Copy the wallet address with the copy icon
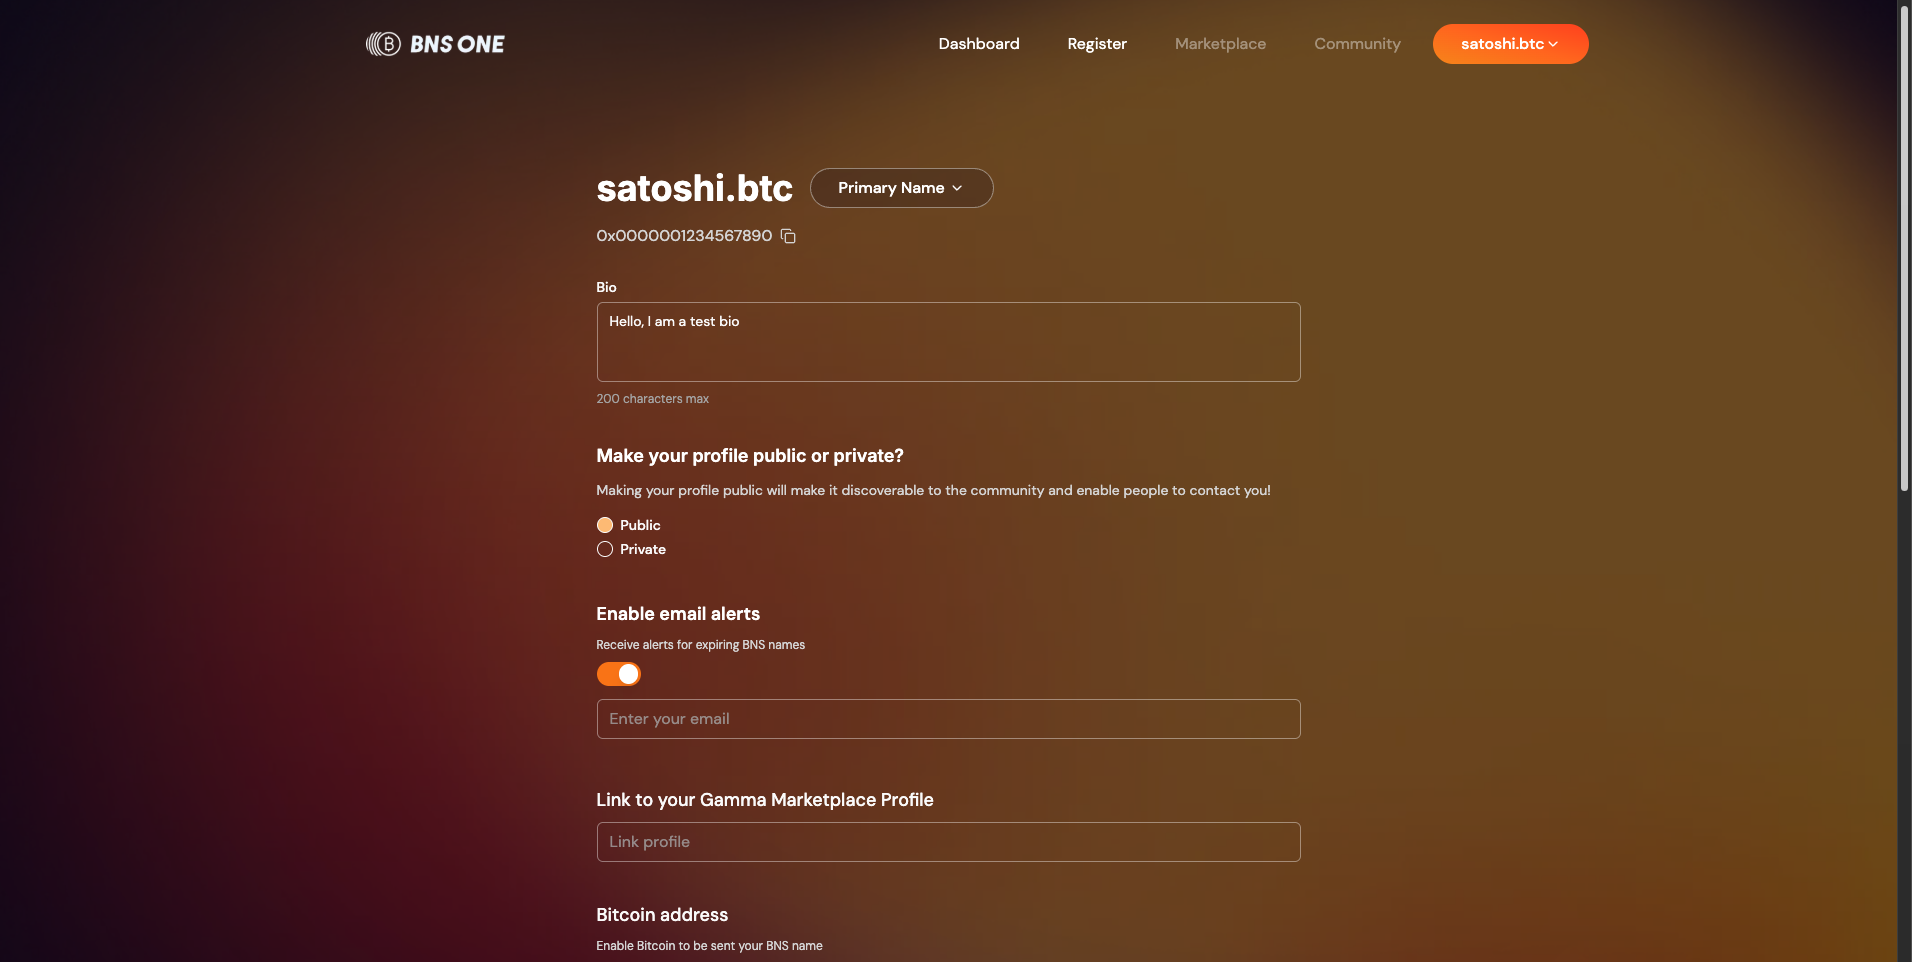 click(x=788, y=236)
